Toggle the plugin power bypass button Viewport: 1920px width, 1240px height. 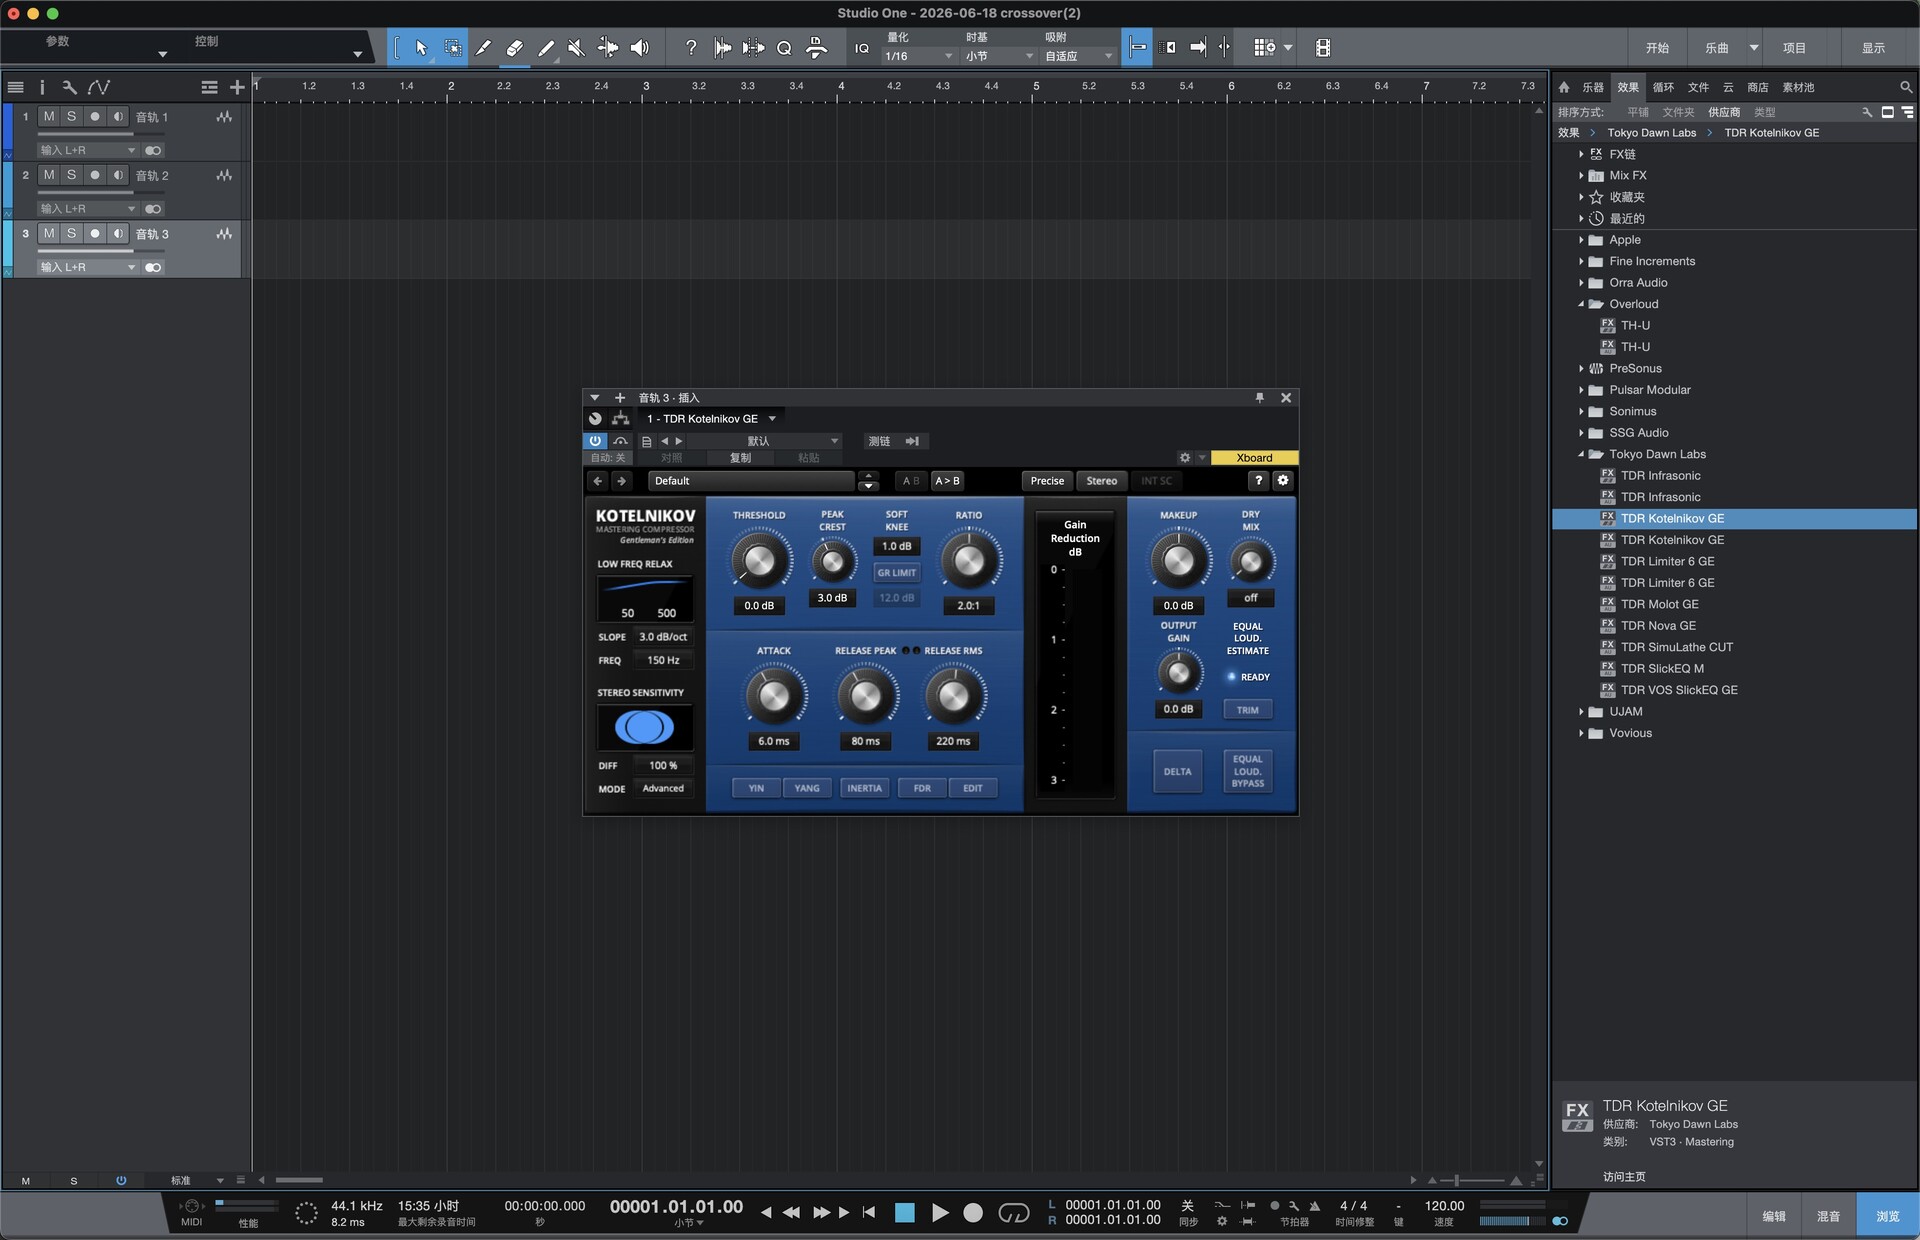click(595, 441)
